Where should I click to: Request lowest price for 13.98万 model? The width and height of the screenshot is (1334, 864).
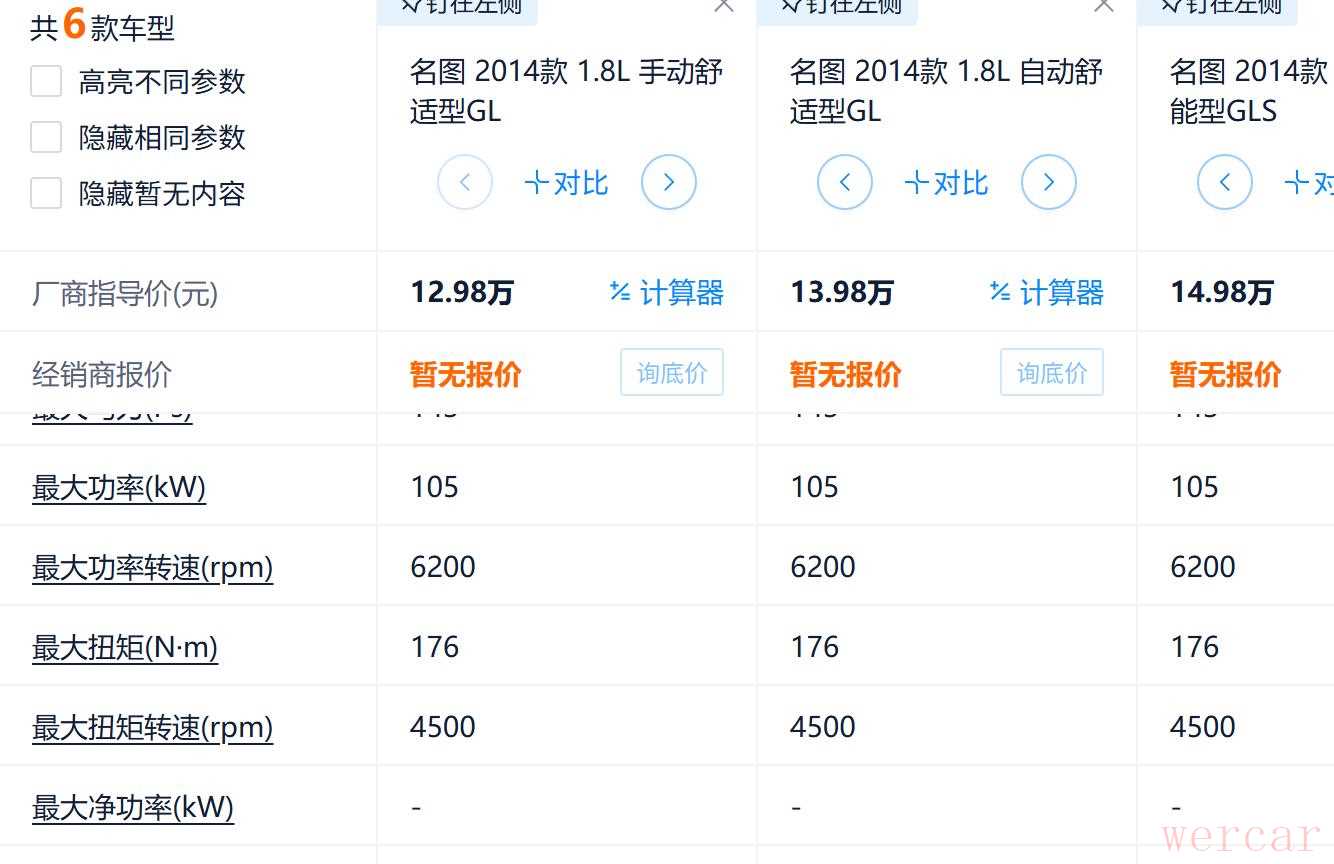1051,373
